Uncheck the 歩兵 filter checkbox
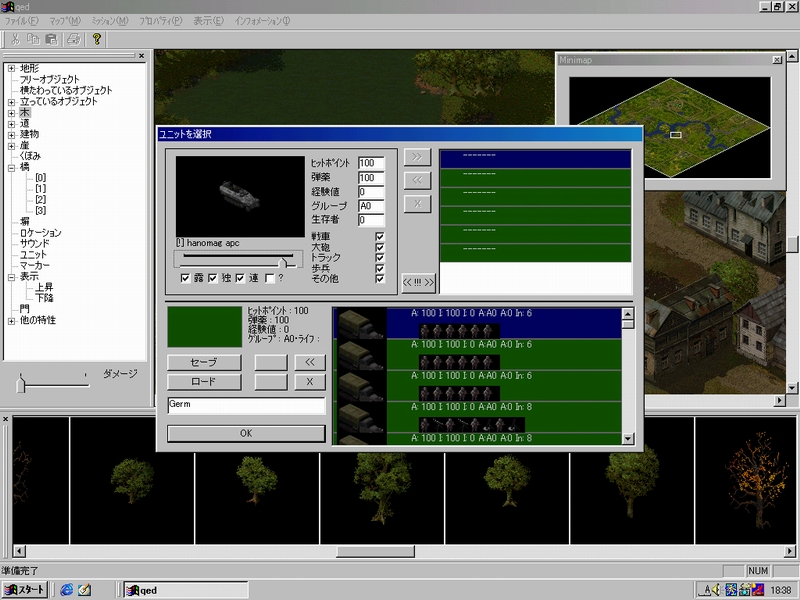Viewport: 800px width, 600px height. coord(380,268)
